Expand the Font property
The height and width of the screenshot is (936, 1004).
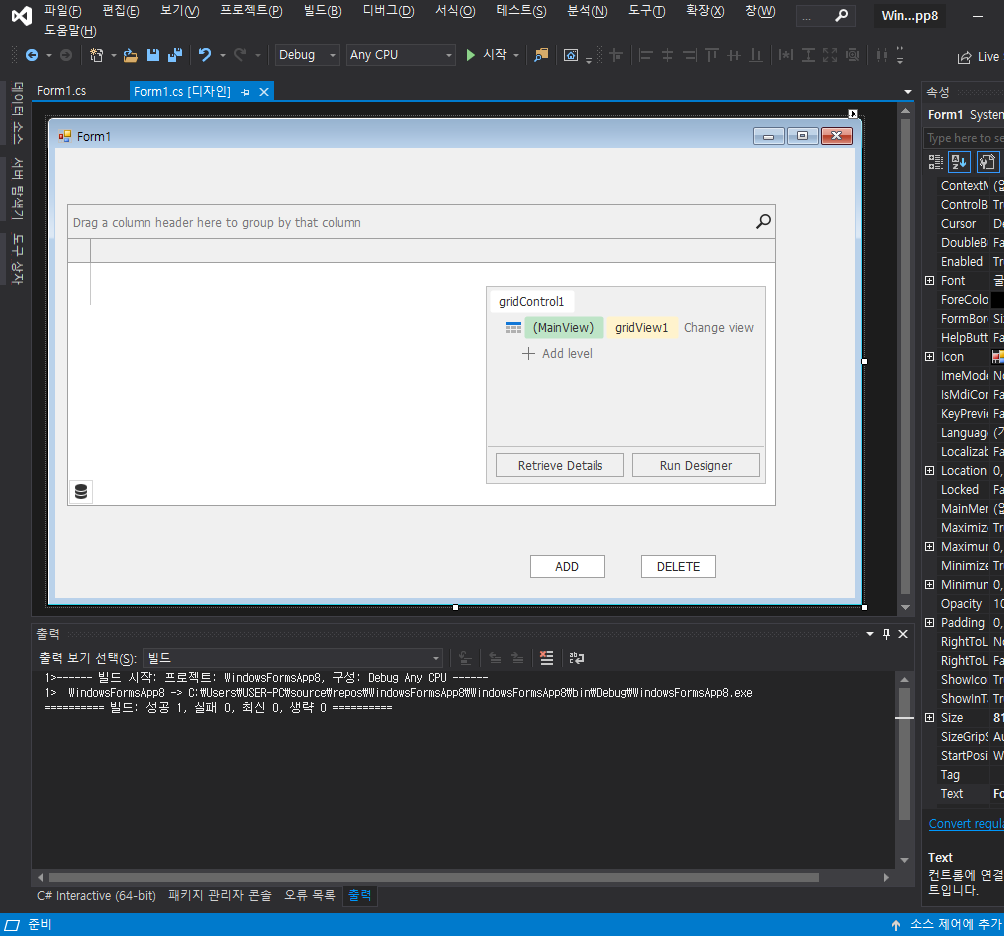[930, 280]
